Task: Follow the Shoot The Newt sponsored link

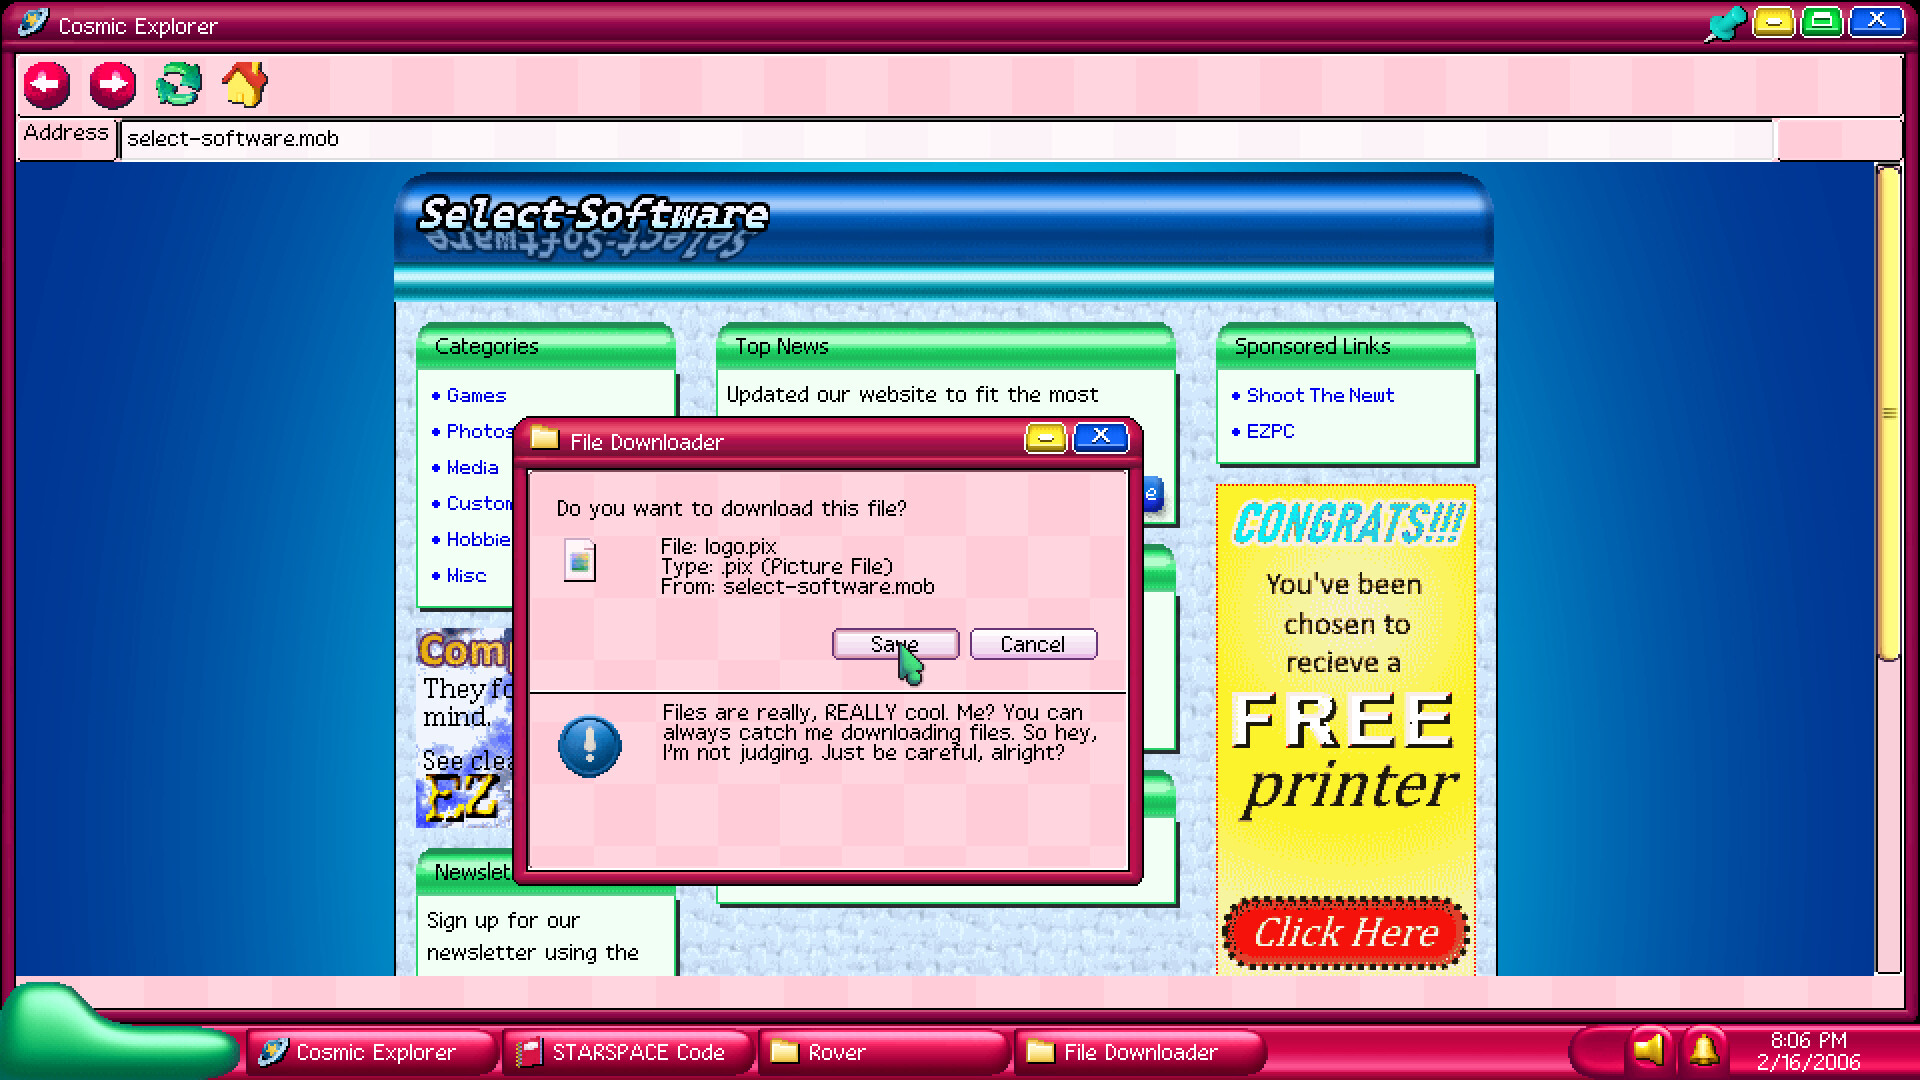Action: tap(1319, 395)
